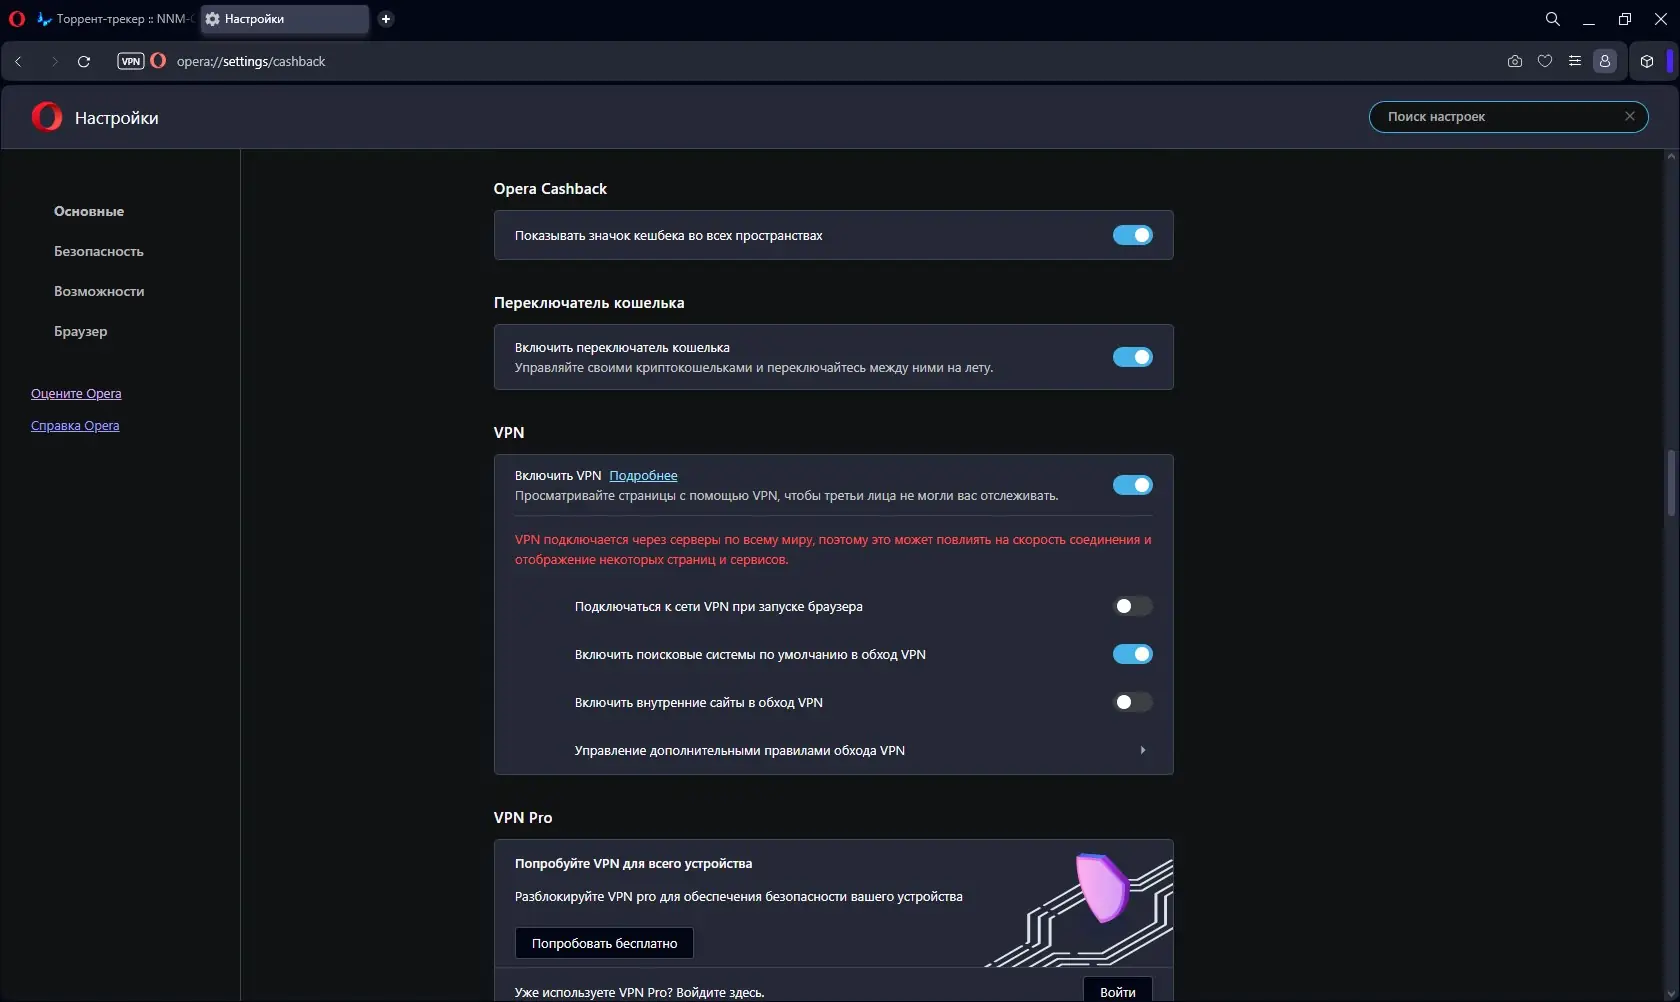Open the 'Основные' settings section
This screenshot has width=1680, height=1002.
pyautogui.click(x=89, y=211)
